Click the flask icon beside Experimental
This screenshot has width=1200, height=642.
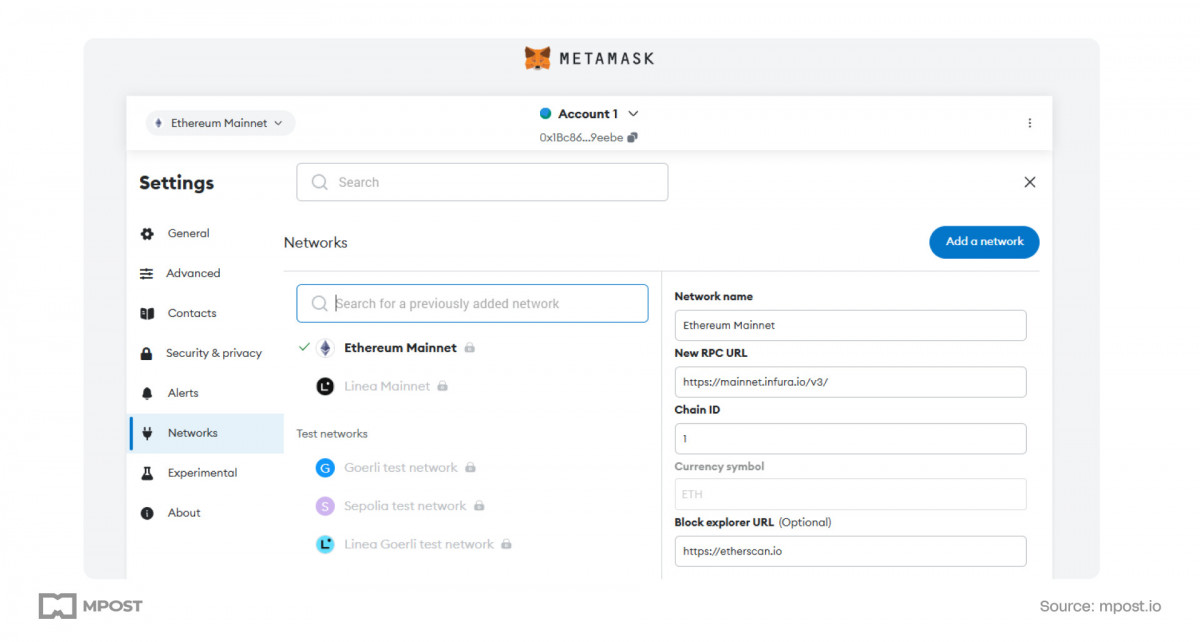coord(147,473)
